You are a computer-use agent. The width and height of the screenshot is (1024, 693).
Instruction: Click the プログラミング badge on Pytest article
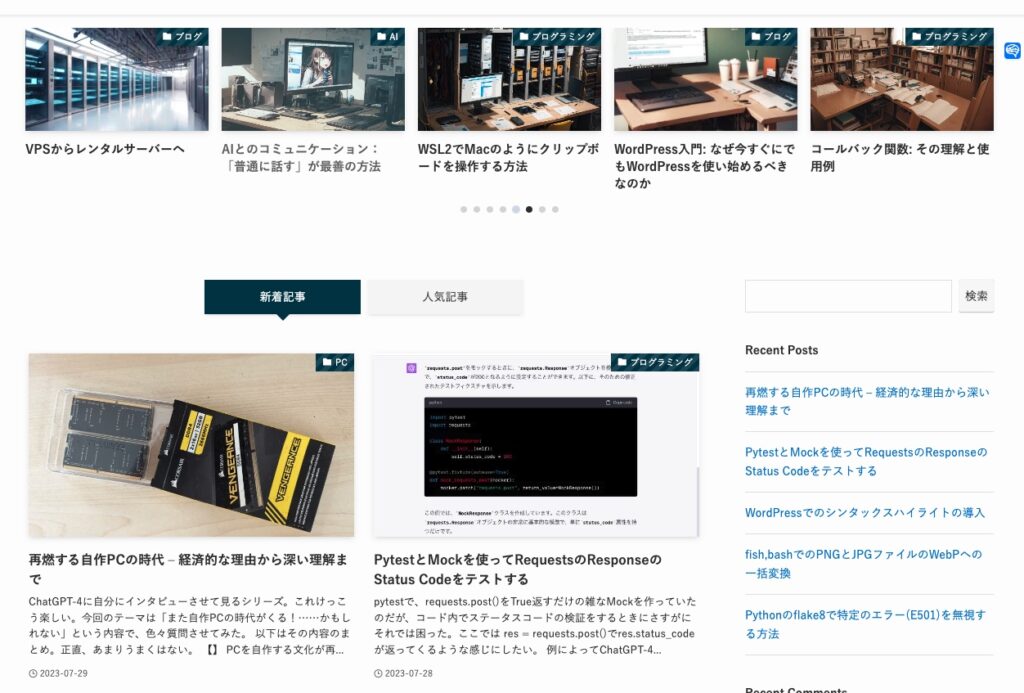pos(655,362)
